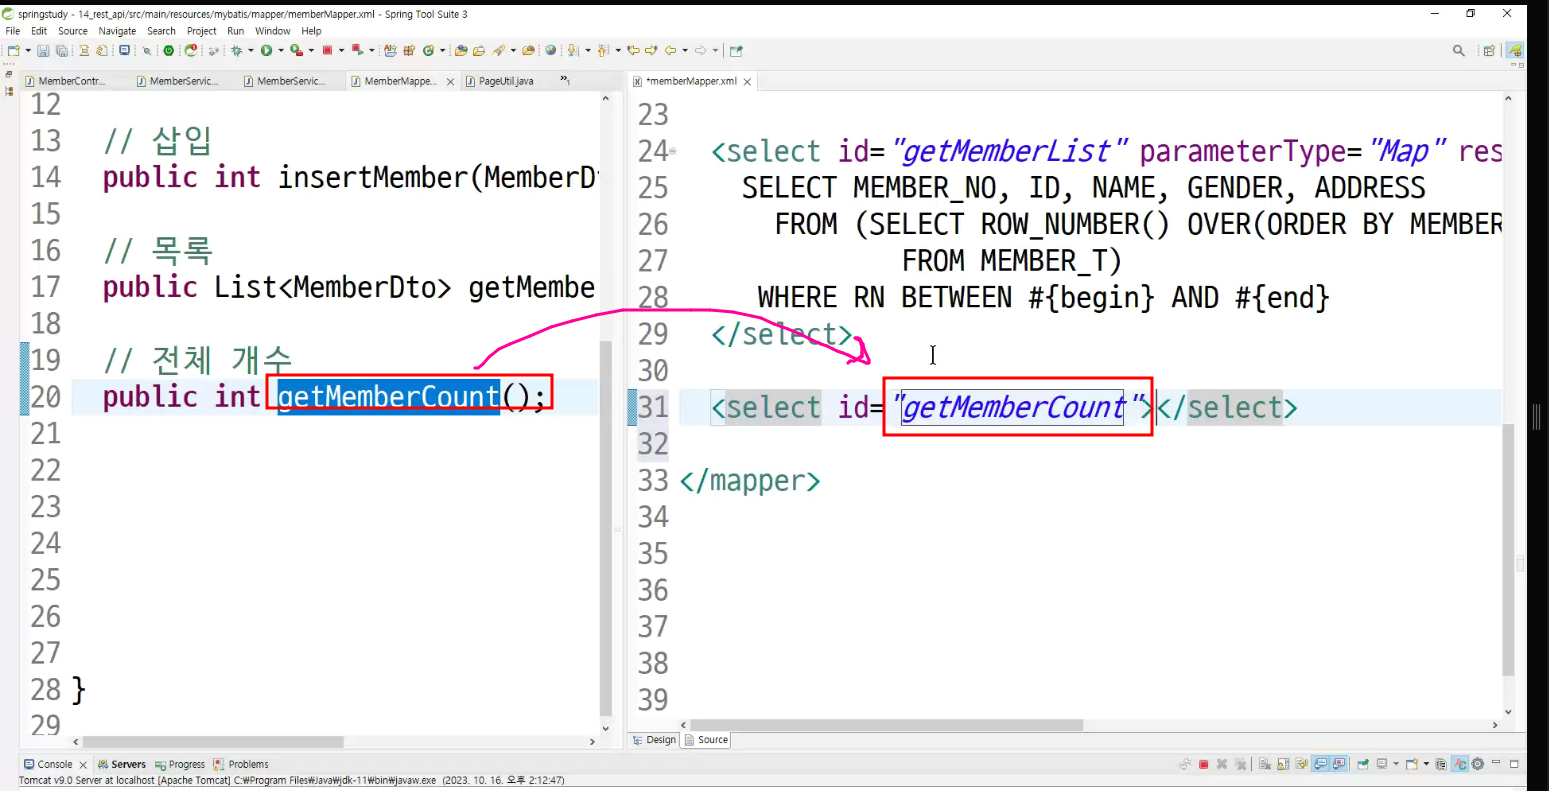Switch to the Source tab of XML editor
Screen dimensions: 1549x791
(x=707, y=740)
